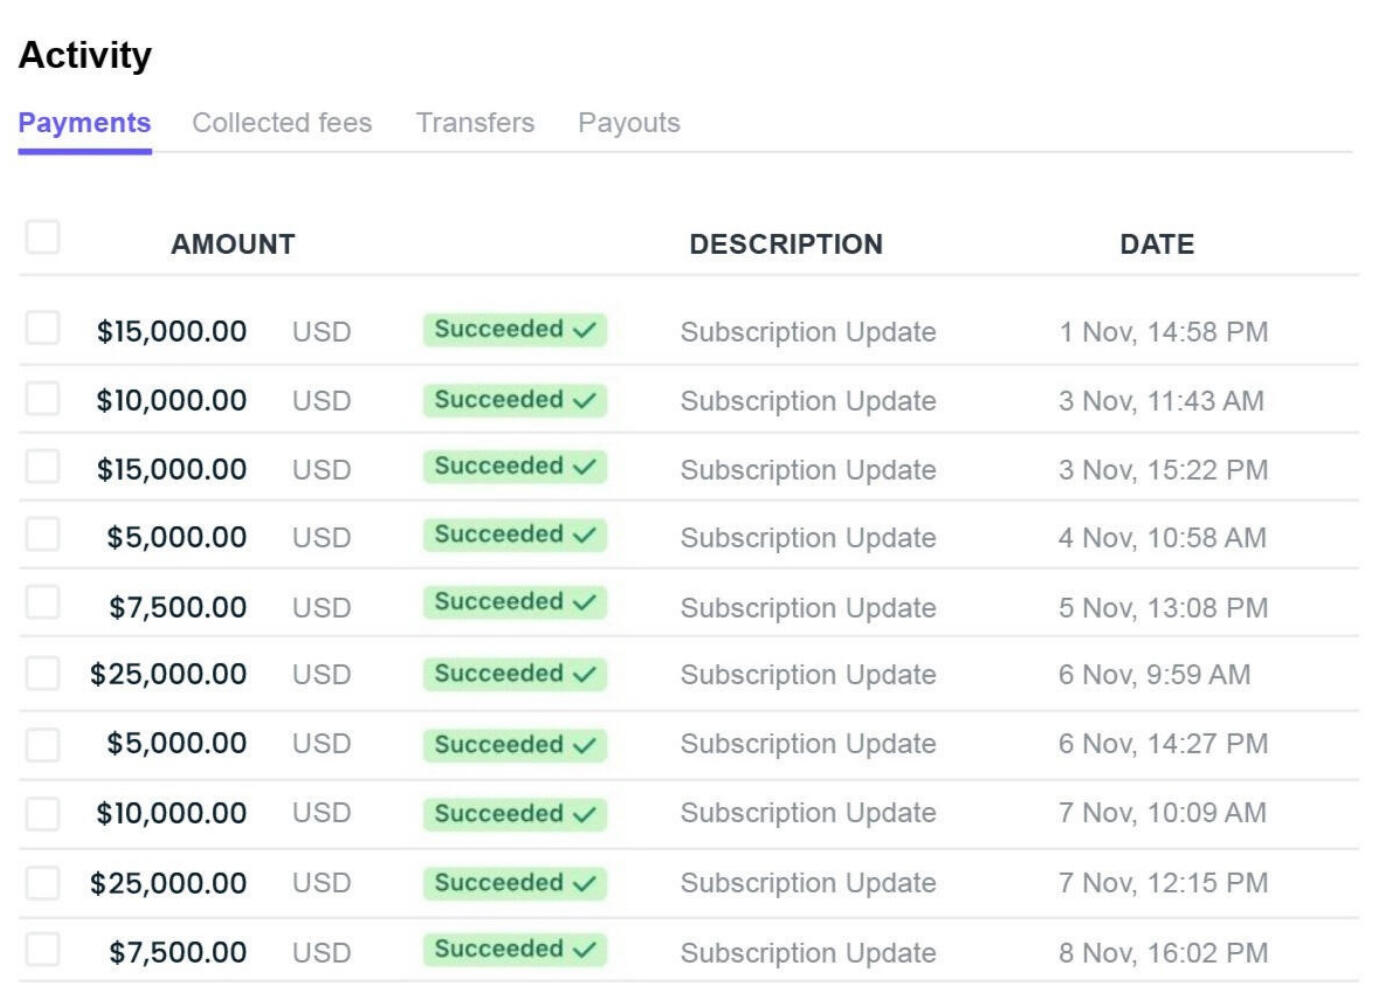Click the DESCRIPTION column header

point(786,244)
